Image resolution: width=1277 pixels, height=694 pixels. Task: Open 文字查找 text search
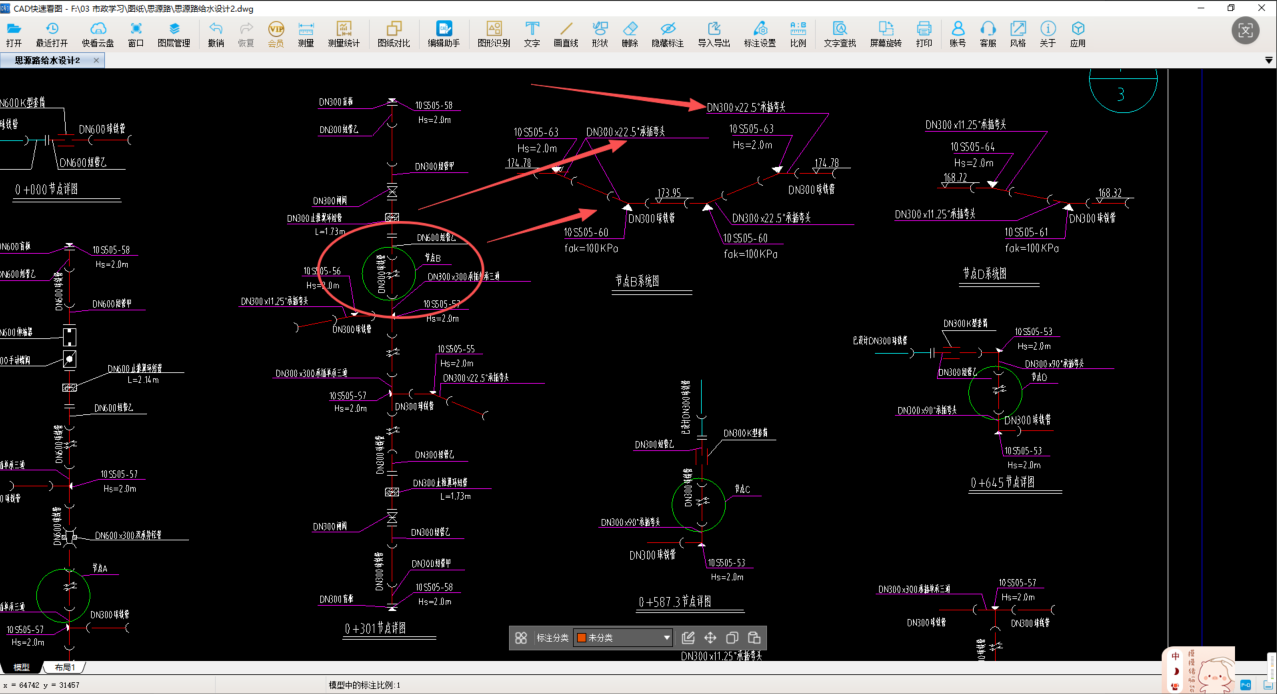[840, 35]
